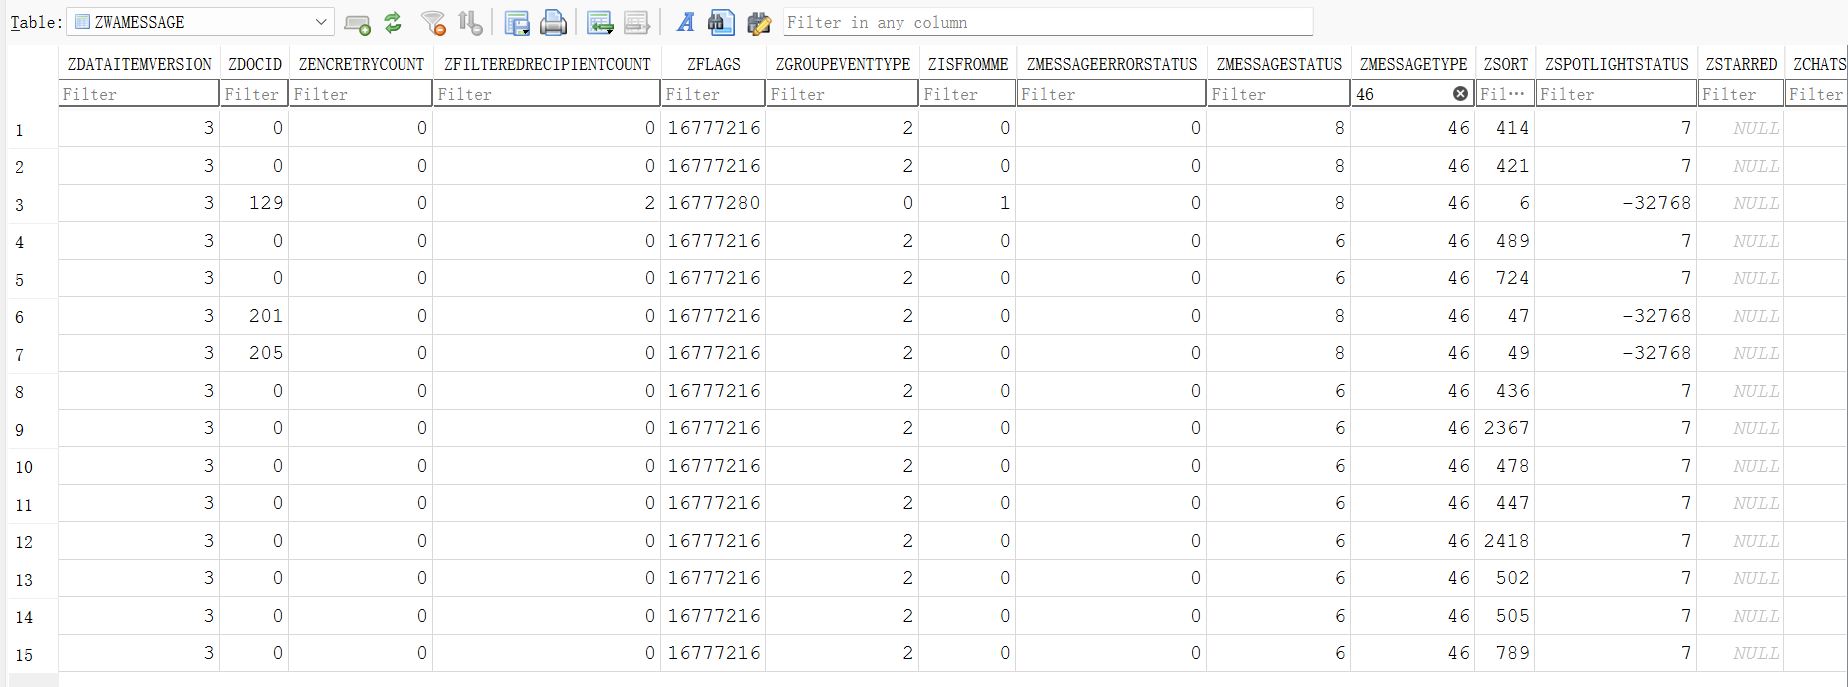Image resolution: width=1848 pixels, height=687 pixels.
Task: Click the save table as icon
Action: tap(517, 22)
